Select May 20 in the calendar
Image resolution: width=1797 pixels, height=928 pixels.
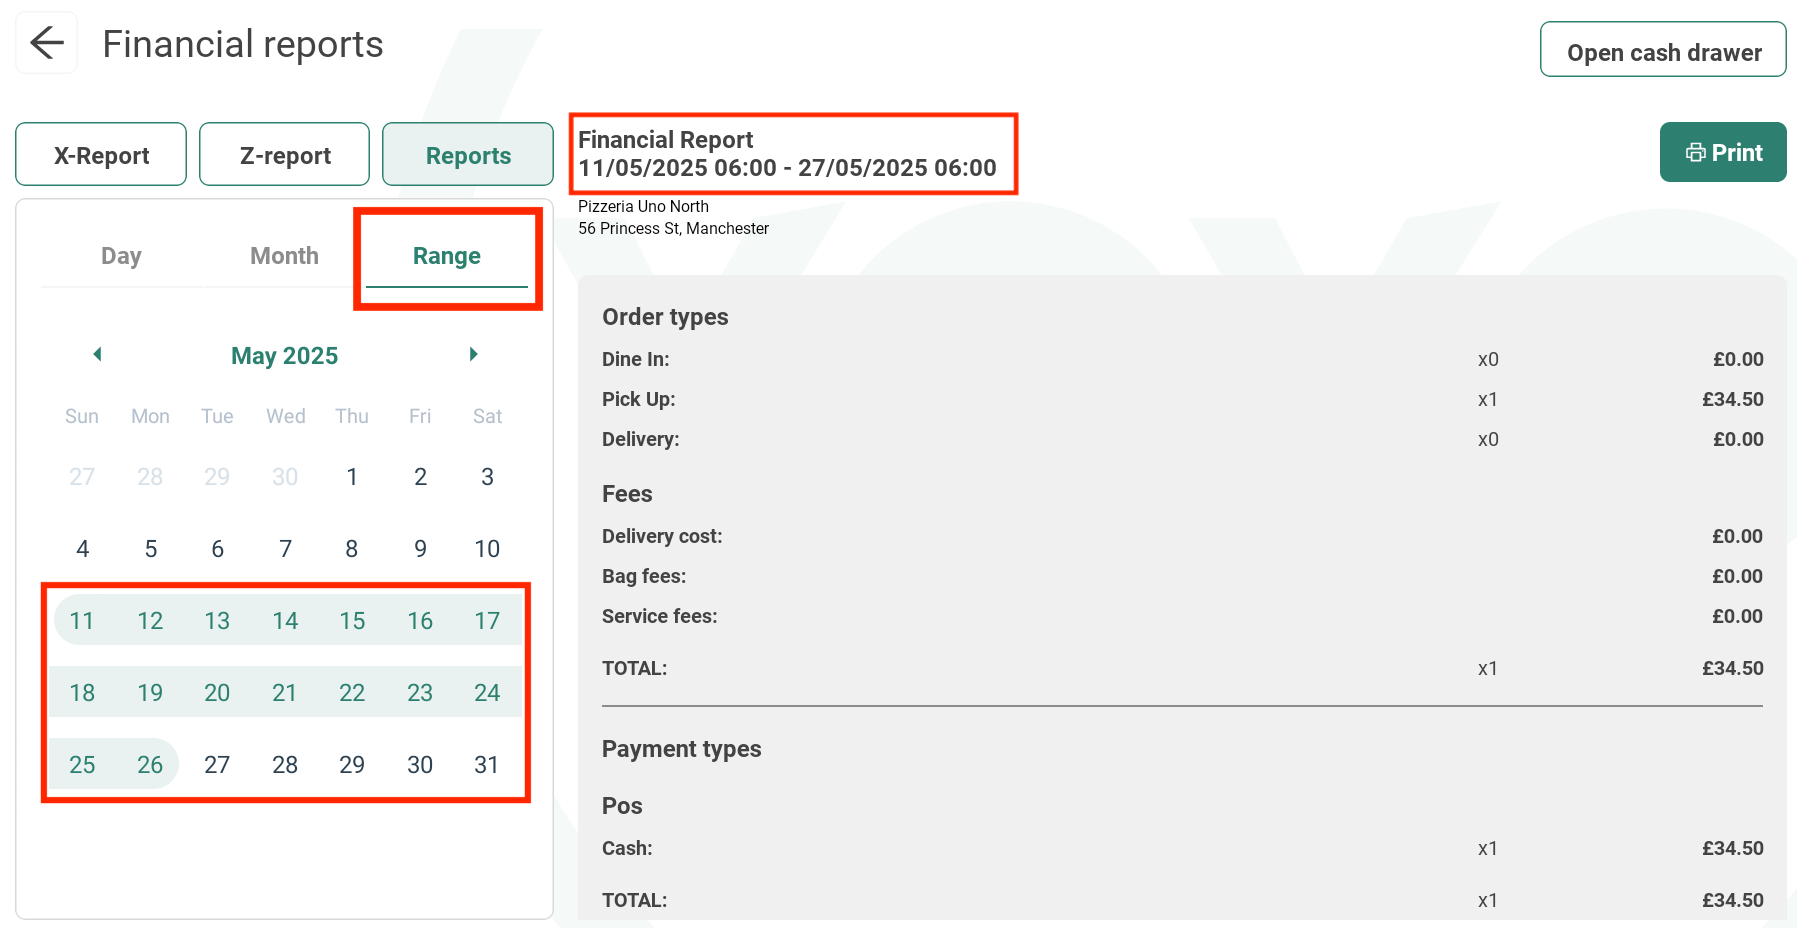[217, 693]
